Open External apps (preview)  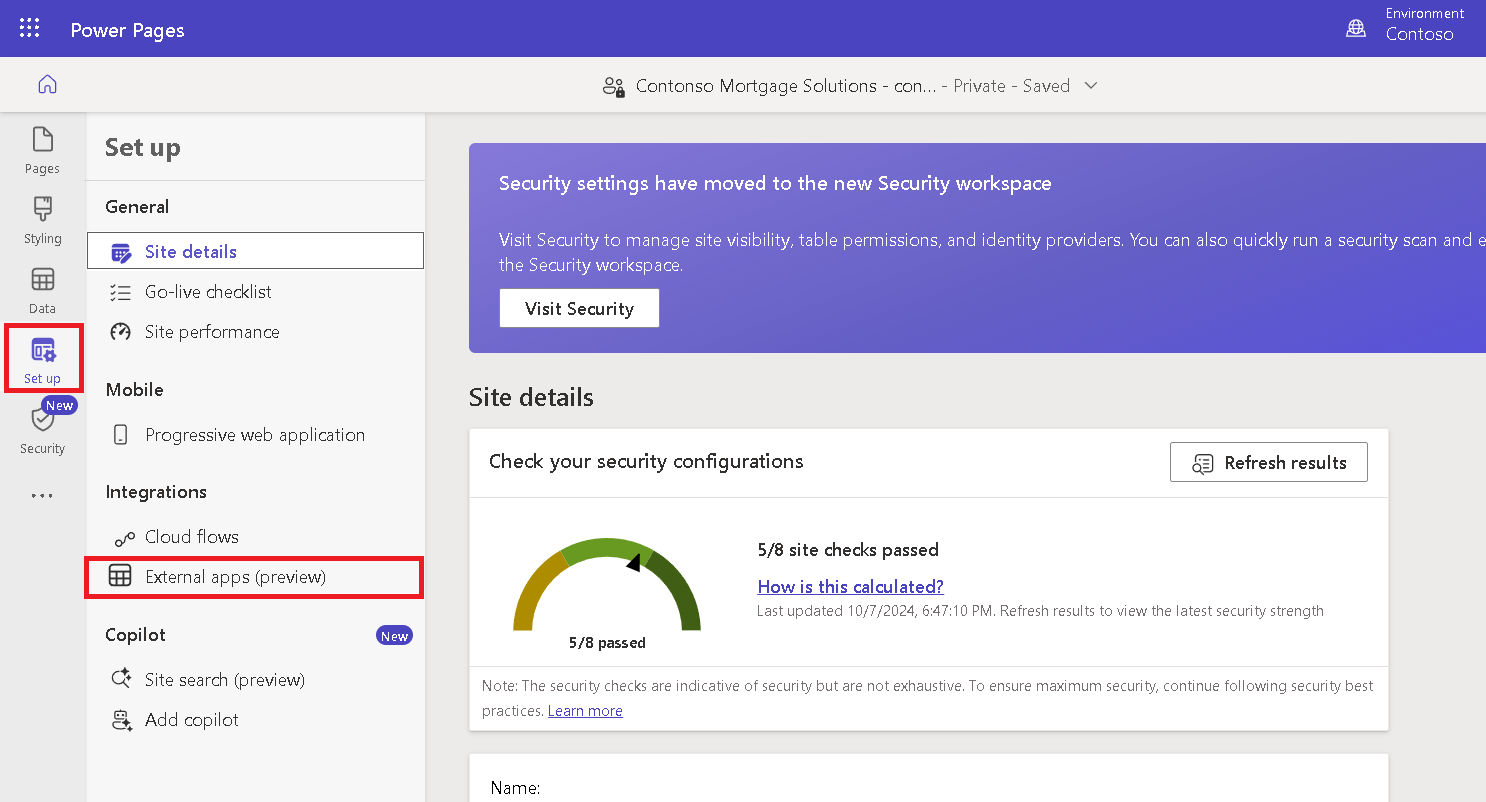235,577
